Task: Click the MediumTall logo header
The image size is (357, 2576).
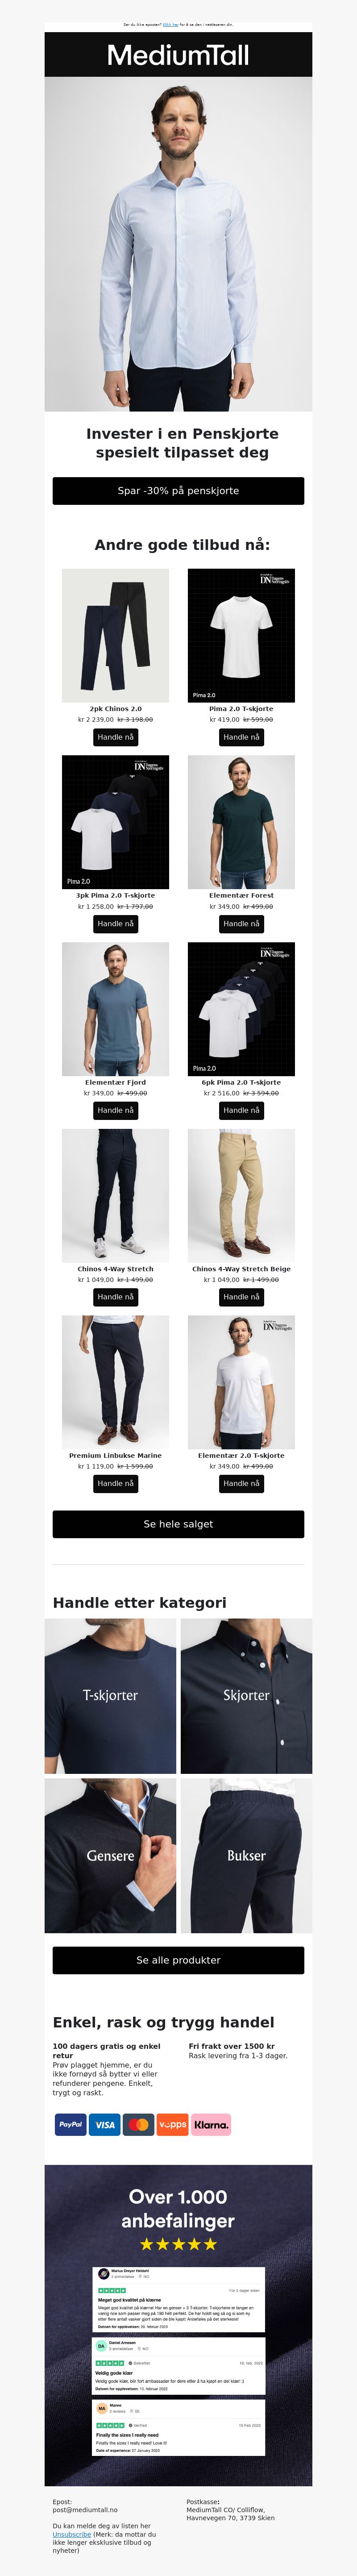Action: [x=178, y=55]
